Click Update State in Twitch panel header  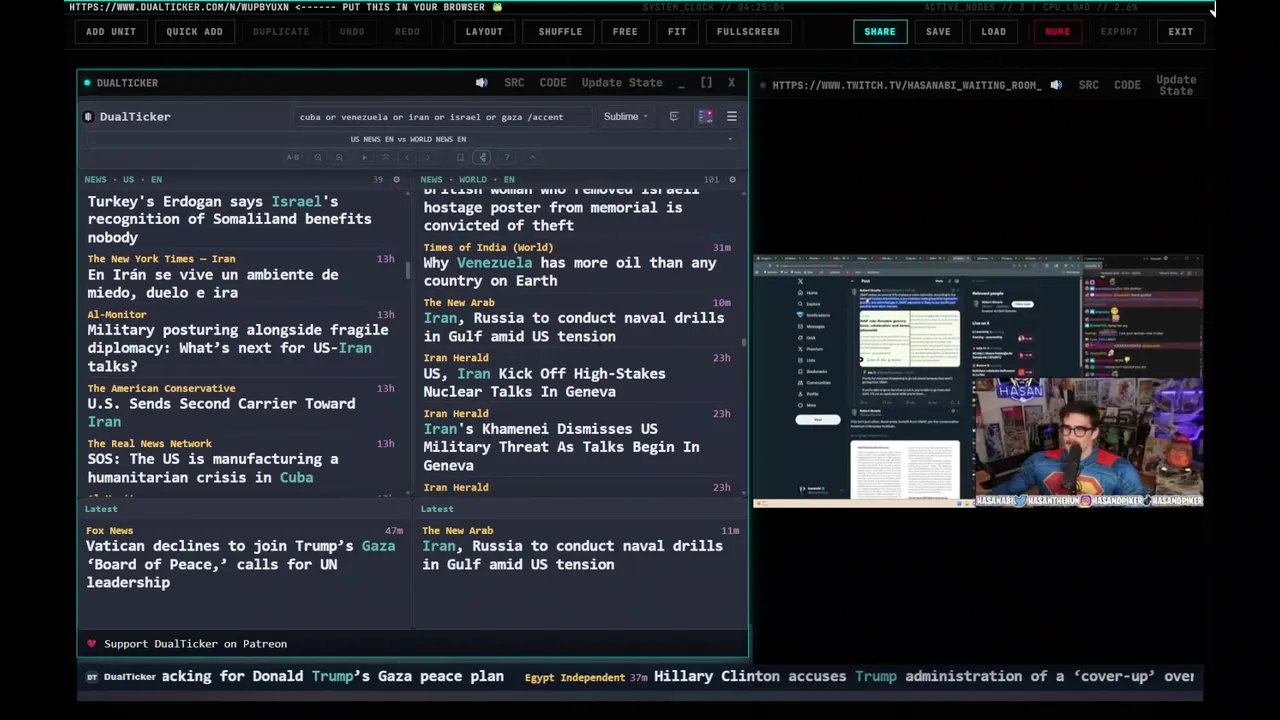coord(1176,85)
